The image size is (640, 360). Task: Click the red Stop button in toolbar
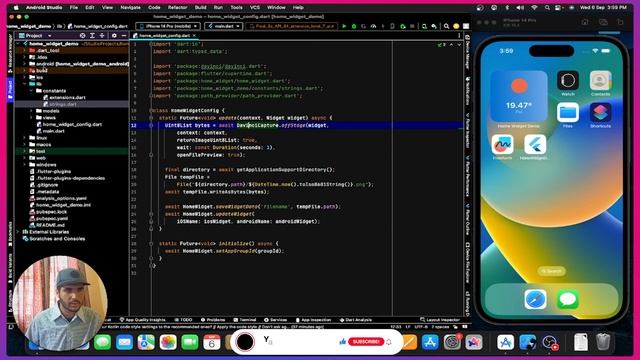(412, 26)
